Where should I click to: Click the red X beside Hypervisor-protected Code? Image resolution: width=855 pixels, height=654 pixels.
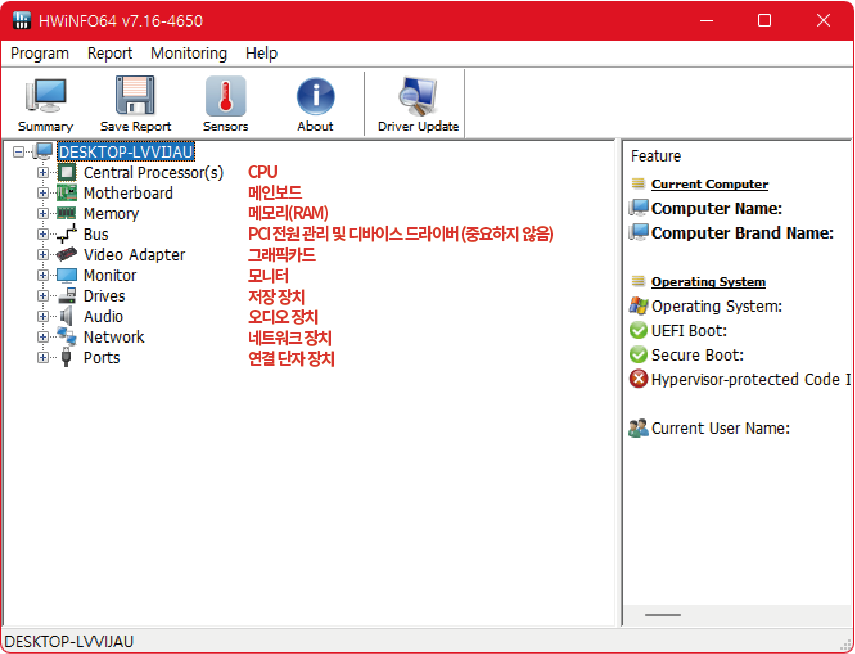pos(639,379)
